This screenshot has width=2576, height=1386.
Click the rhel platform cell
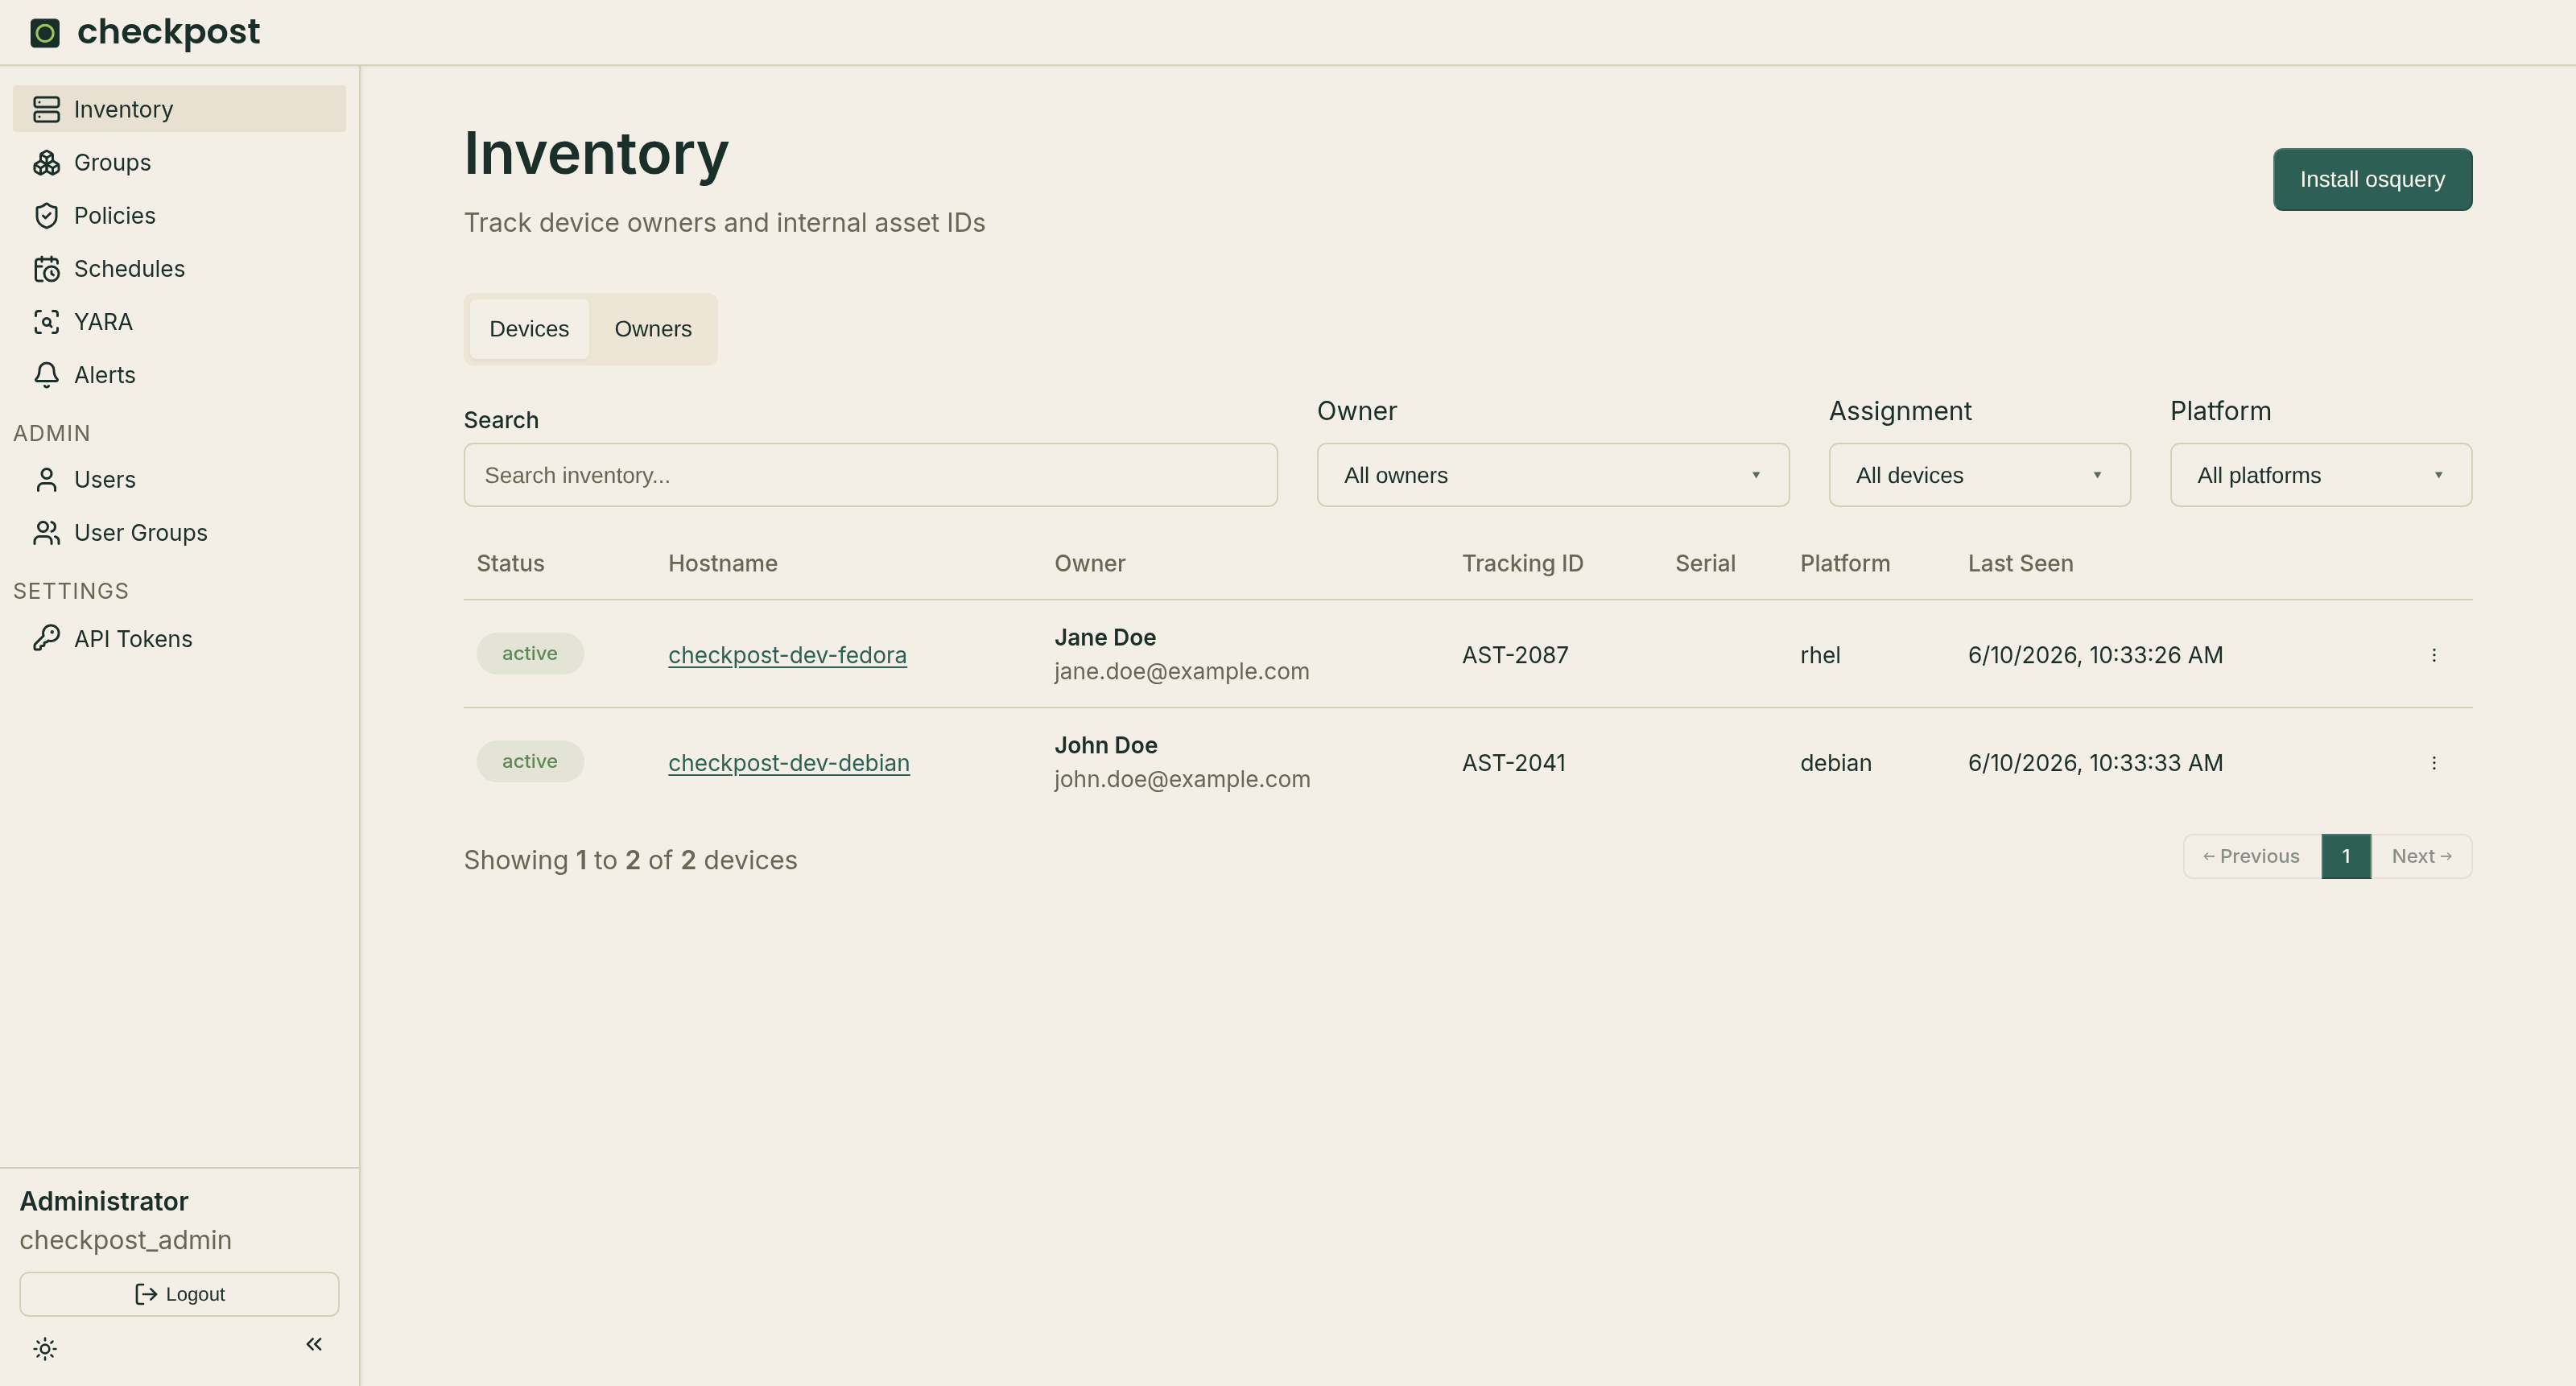(x=1820, y=655)
